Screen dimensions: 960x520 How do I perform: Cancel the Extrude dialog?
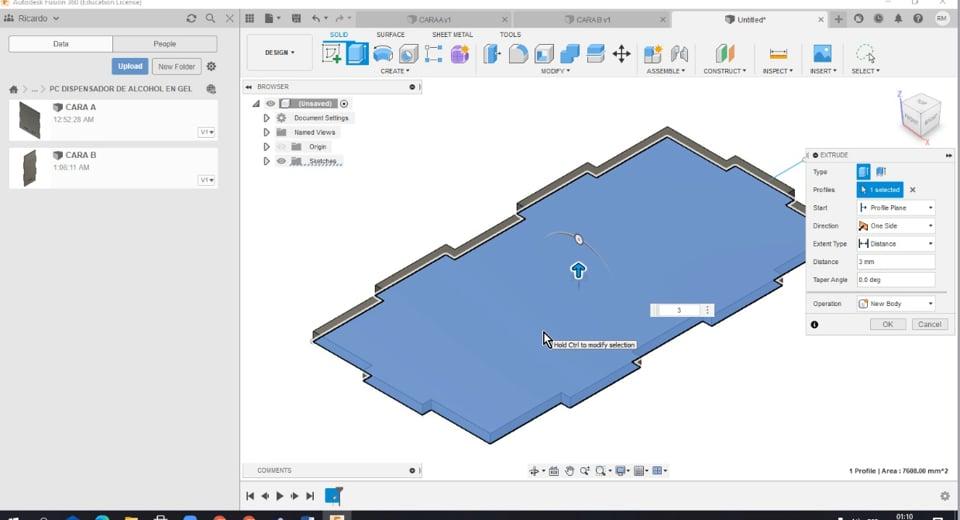coord(929,325)
